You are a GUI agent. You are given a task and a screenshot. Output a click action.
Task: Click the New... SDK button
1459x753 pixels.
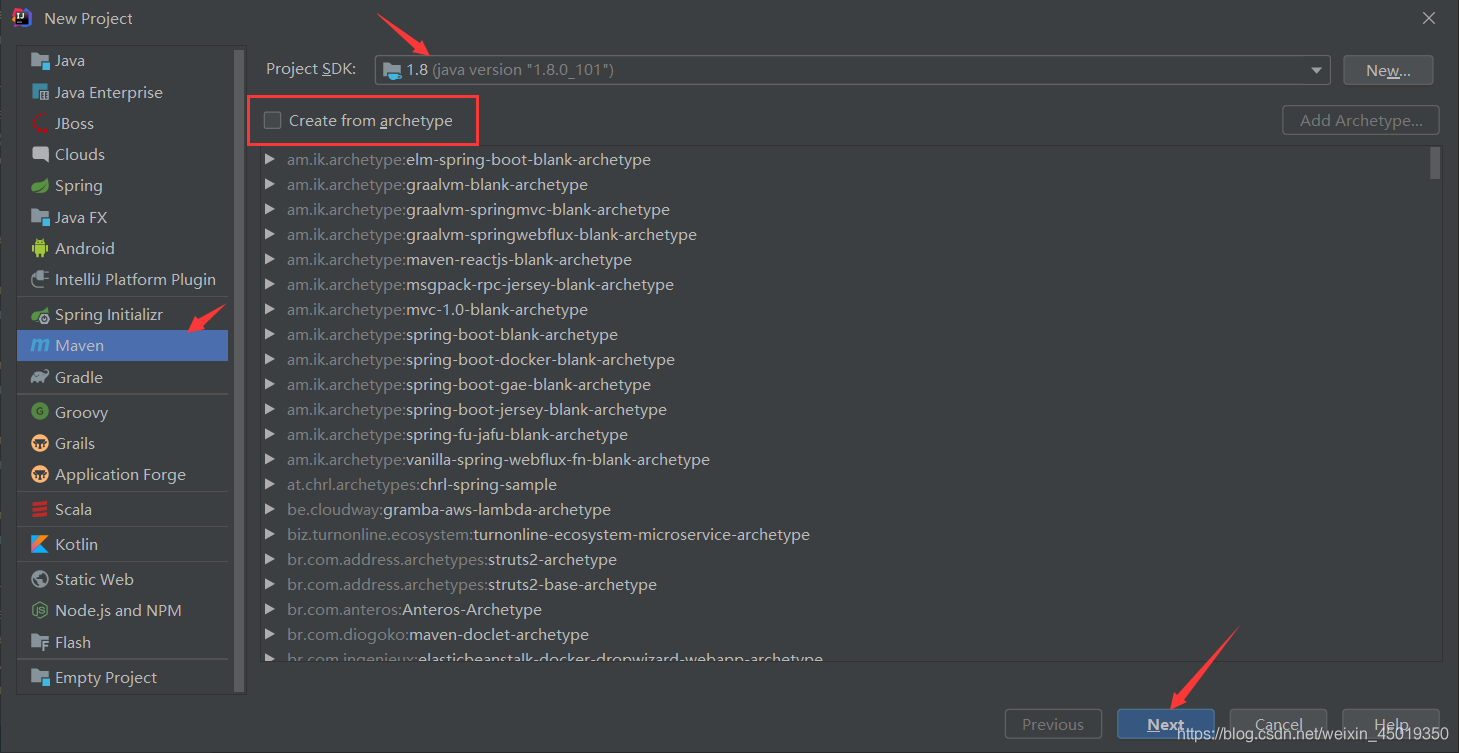pos(1388,70)
